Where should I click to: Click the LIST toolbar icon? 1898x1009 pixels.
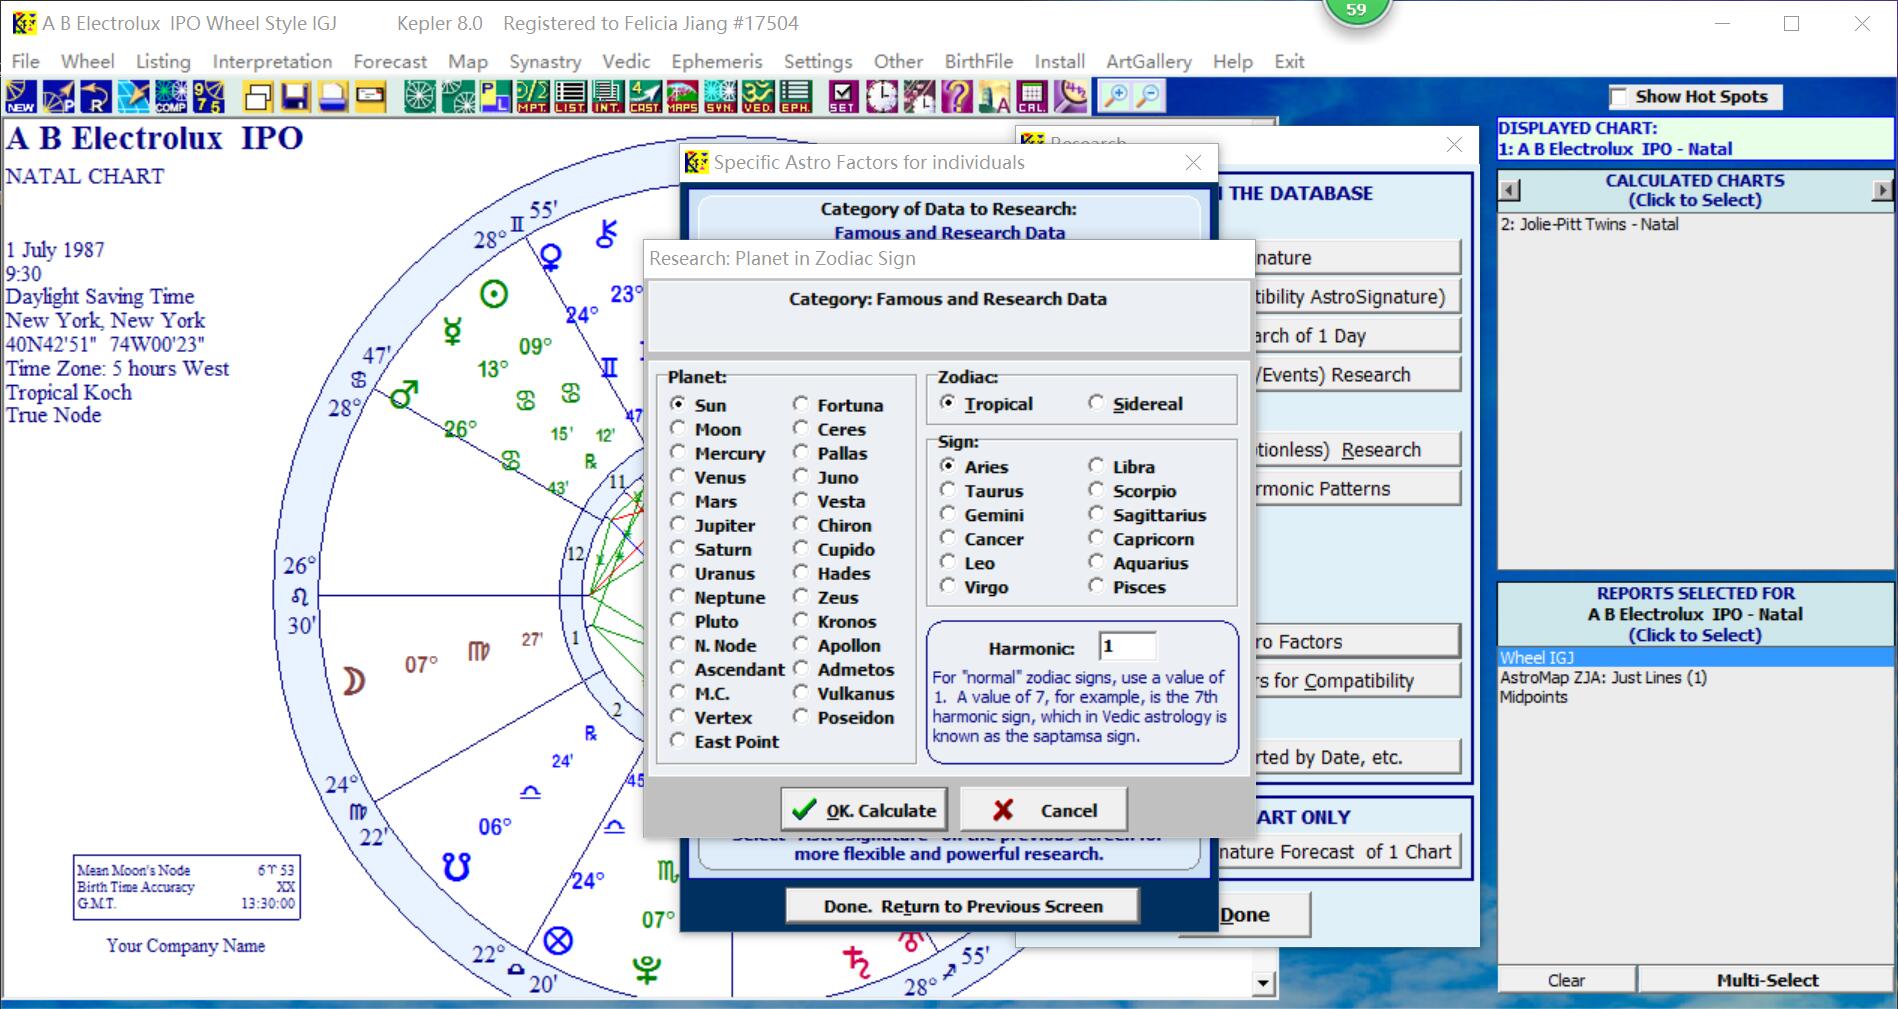click(x=570, y=96)
